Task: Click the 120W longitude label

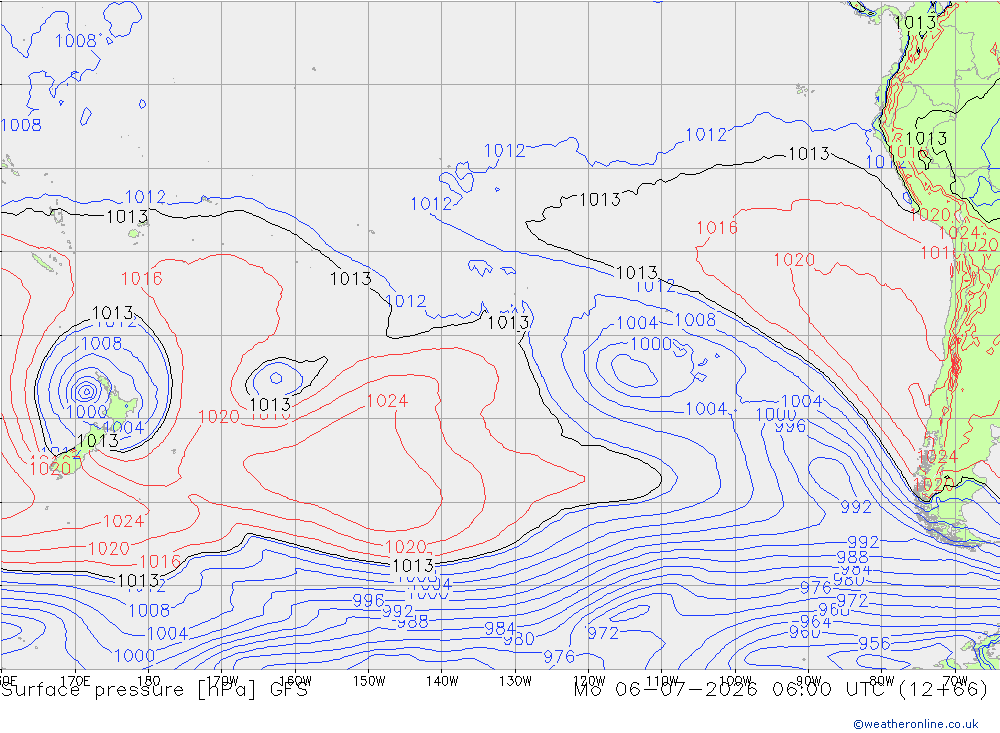Action: (589, 681)
